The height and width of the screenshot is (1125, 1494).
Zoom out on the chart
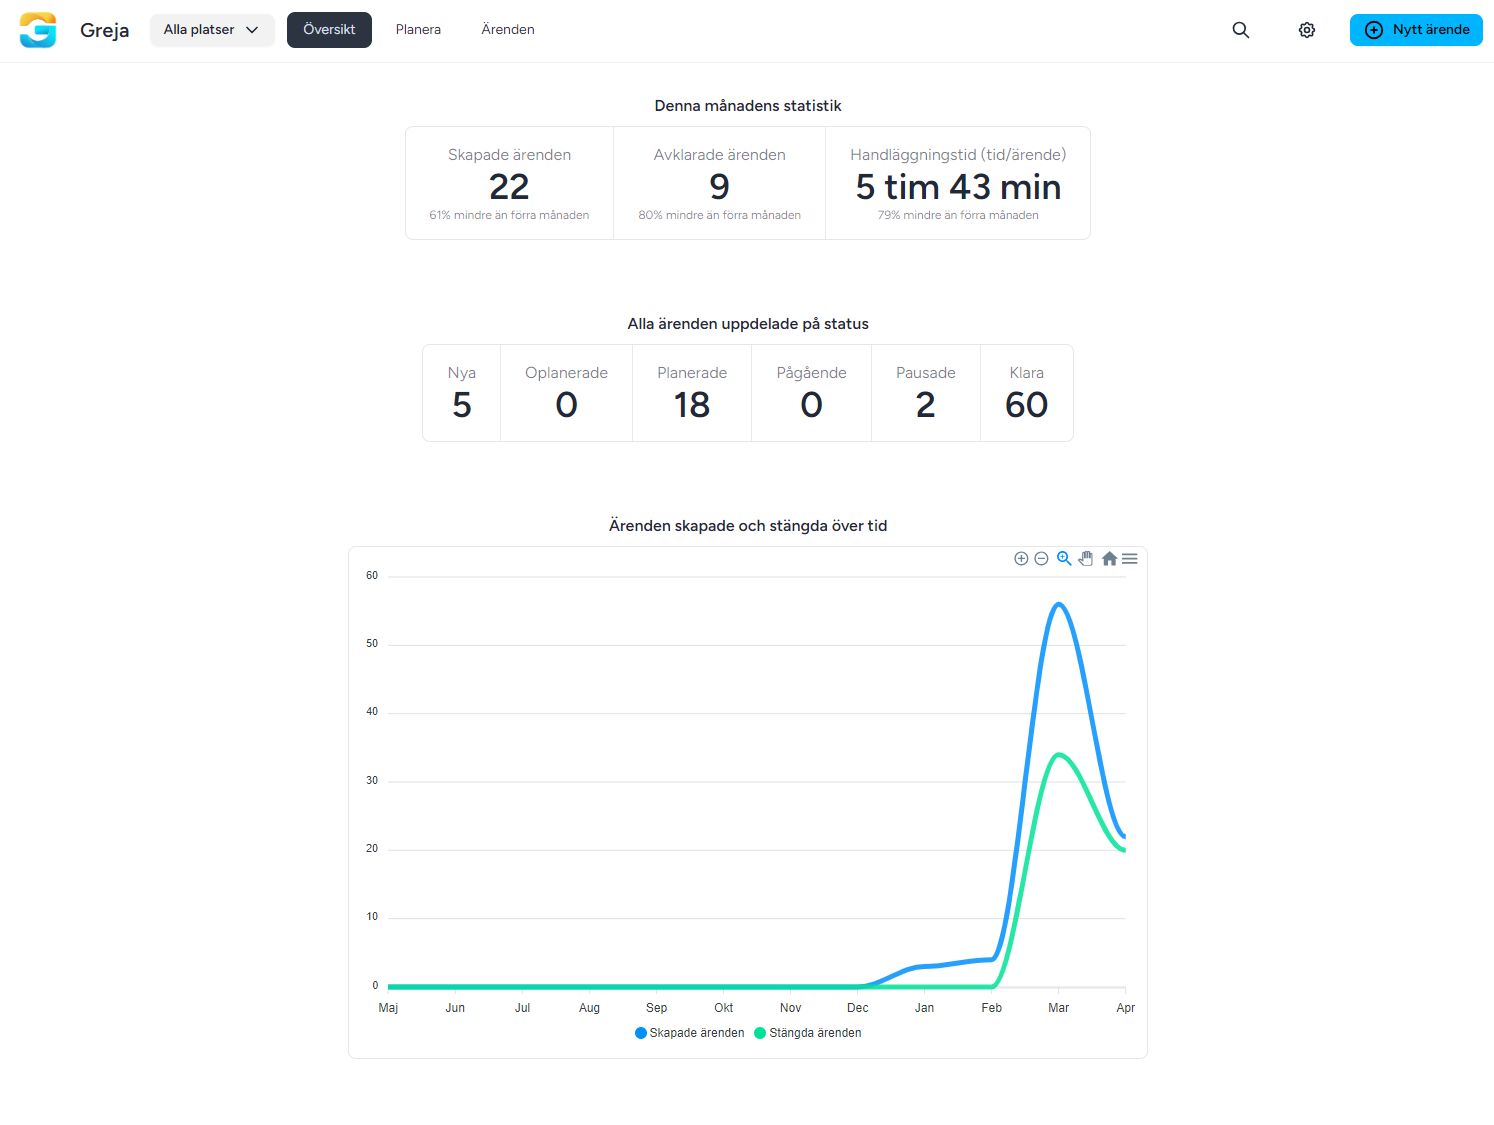click(1041, 559)
